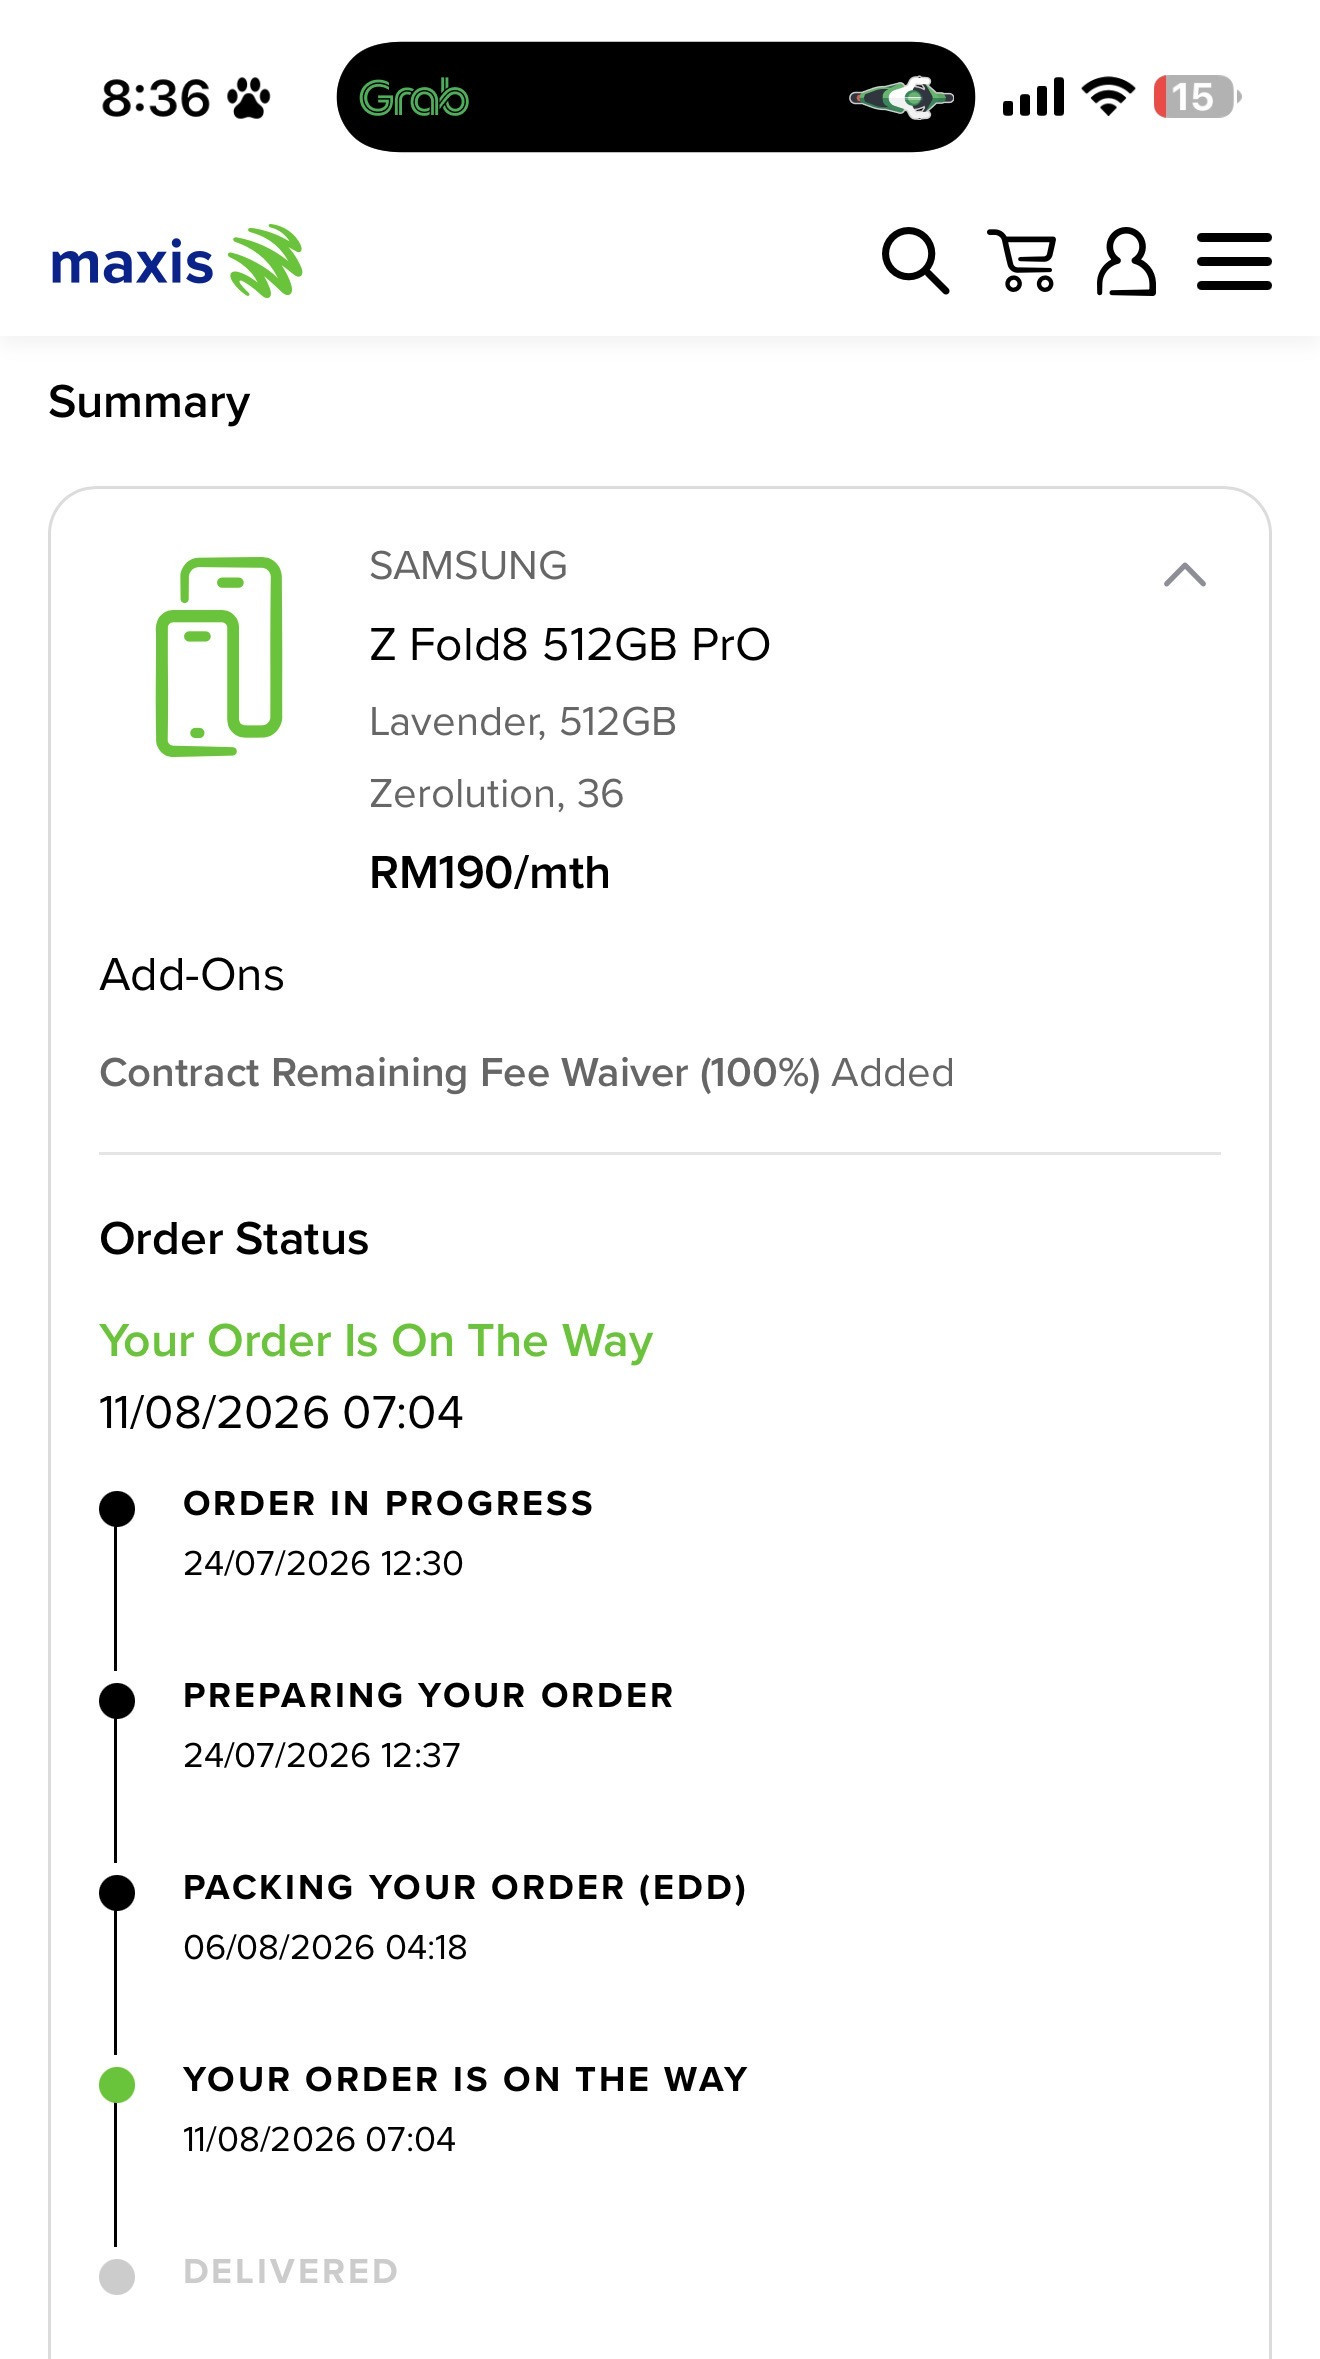The image size is (1320, 2359).
Task: Tap the battery indicator in status bar
Action: [x=1196, y=97]
